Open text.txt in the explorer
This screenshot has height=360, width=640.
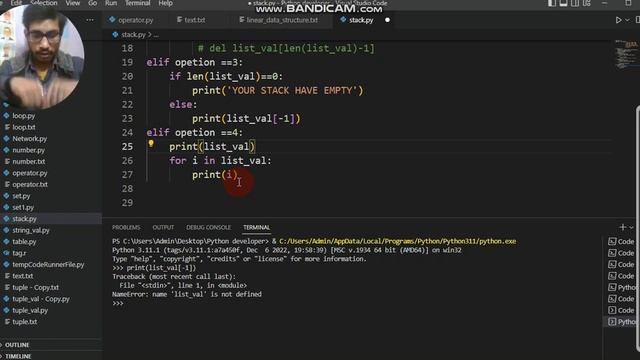point(22,276)
